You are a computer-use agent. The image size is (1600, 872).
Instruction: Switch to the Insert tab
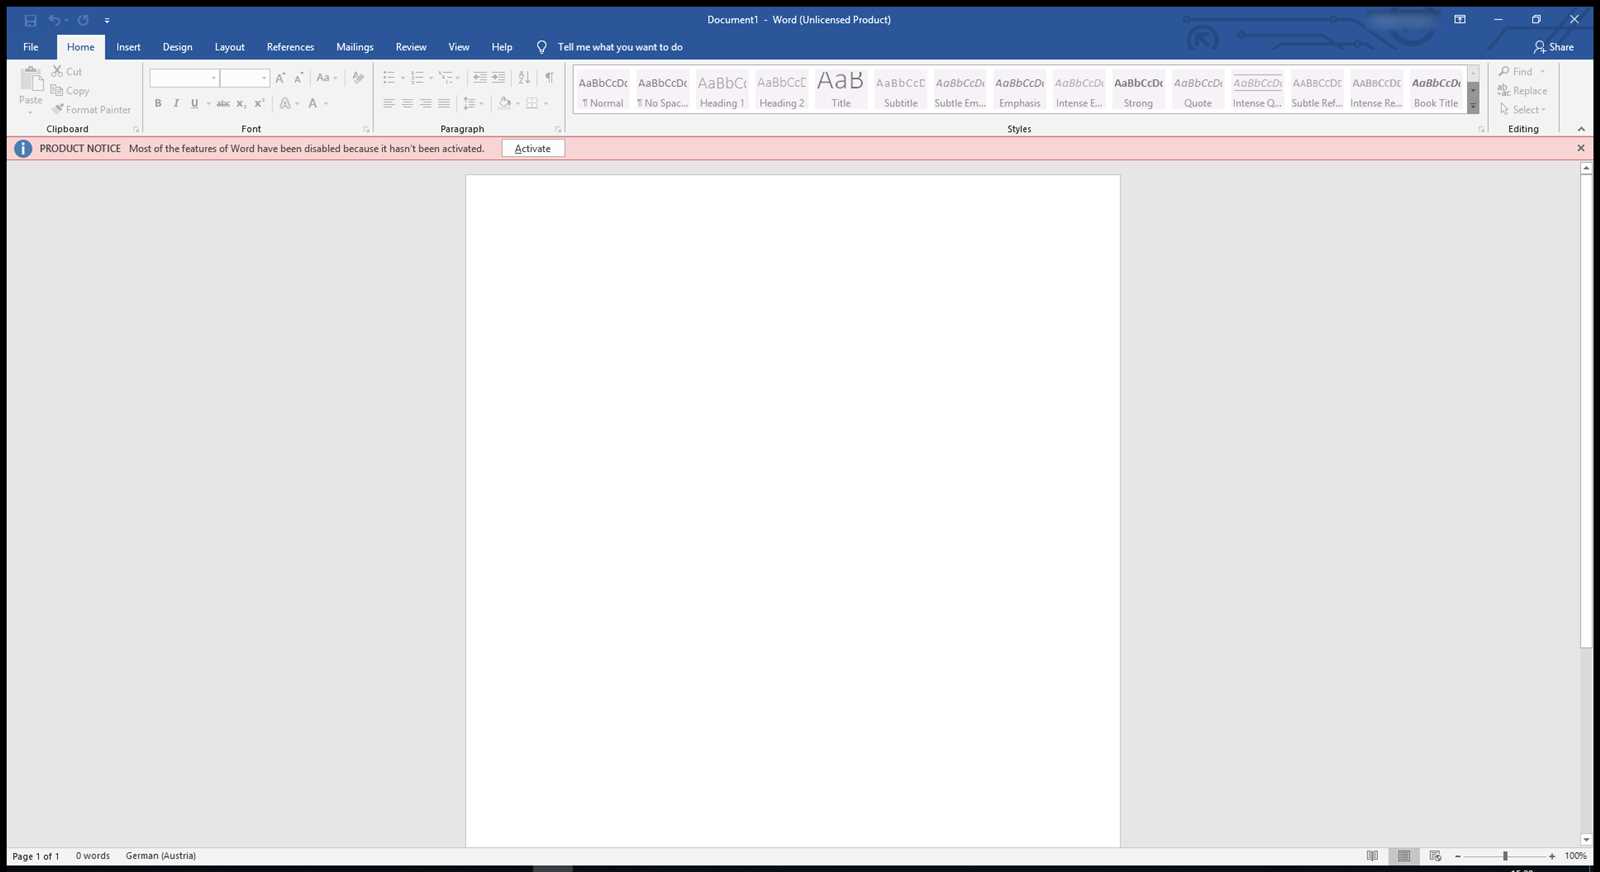click(128, 47)
